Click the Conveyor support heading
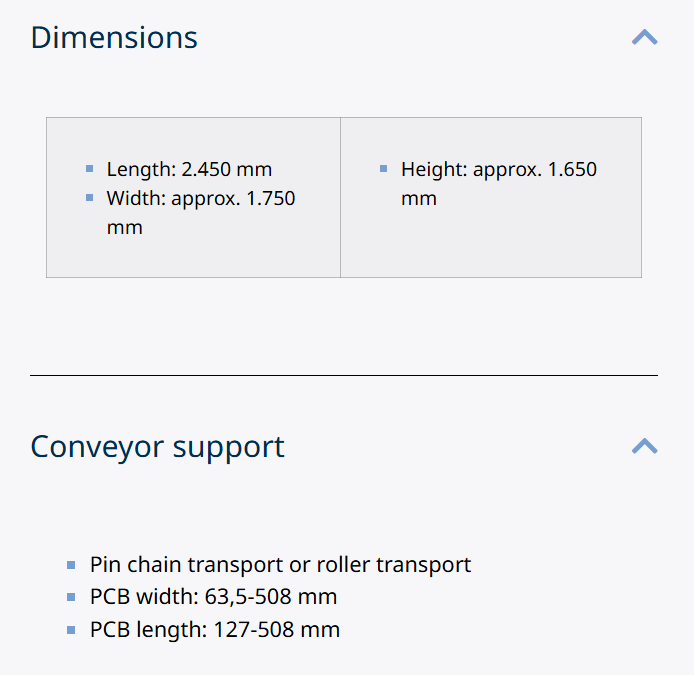Viewport: 694px width, 675px height. tap(157, 446)
